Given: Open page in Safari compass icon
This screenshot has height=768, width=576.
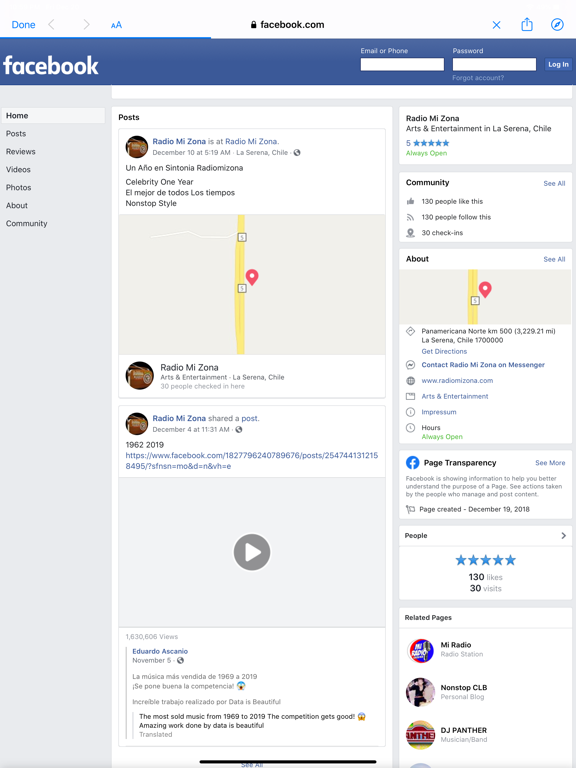Looking at the screenshot, I should pos(557,24).
